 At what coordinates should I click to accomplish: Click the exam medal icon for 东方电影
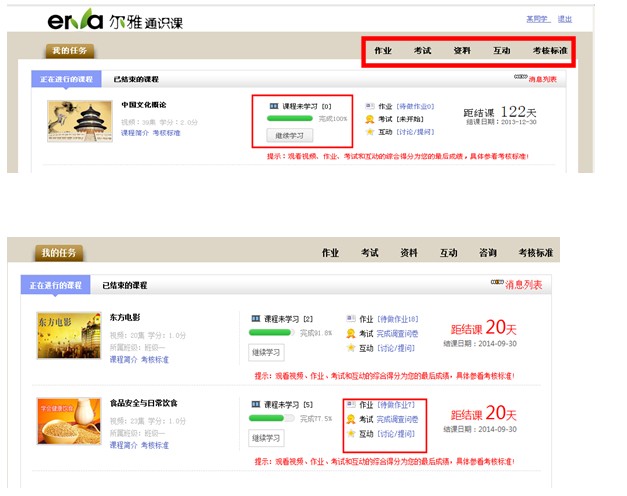coord(351,333)
